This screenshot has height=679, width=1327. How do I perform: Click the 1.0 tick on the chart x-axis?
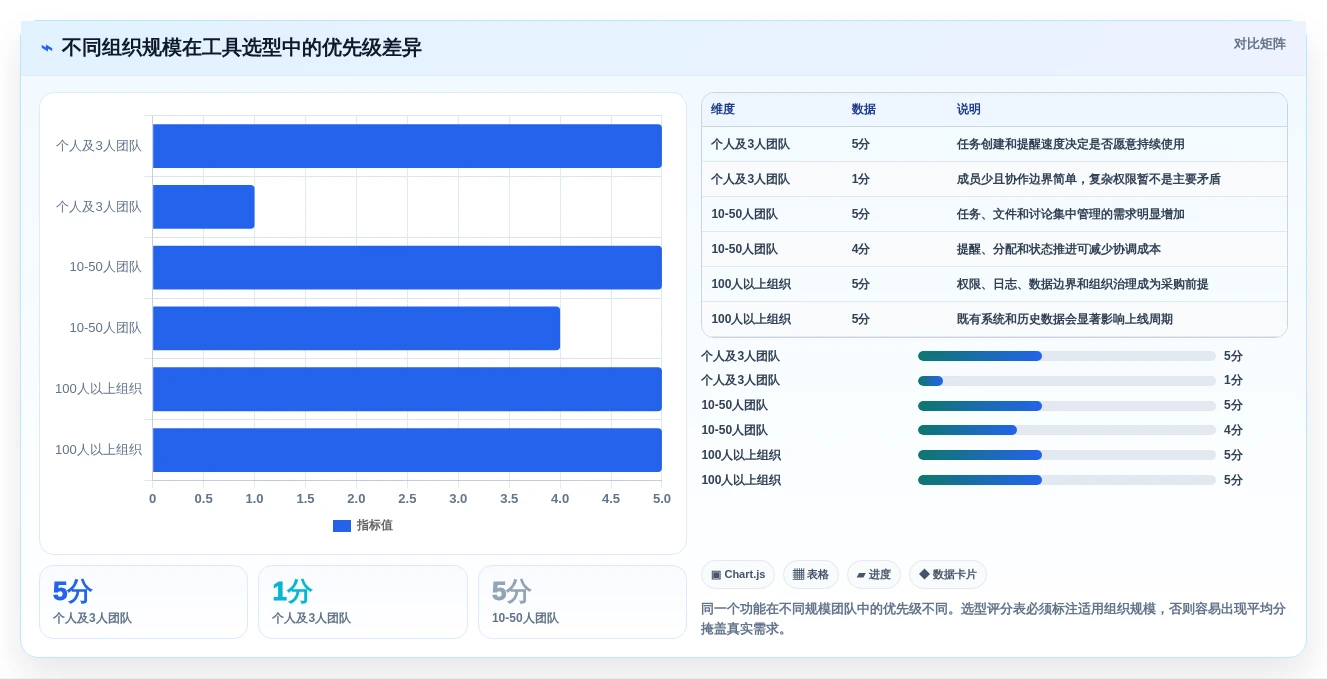254,499
